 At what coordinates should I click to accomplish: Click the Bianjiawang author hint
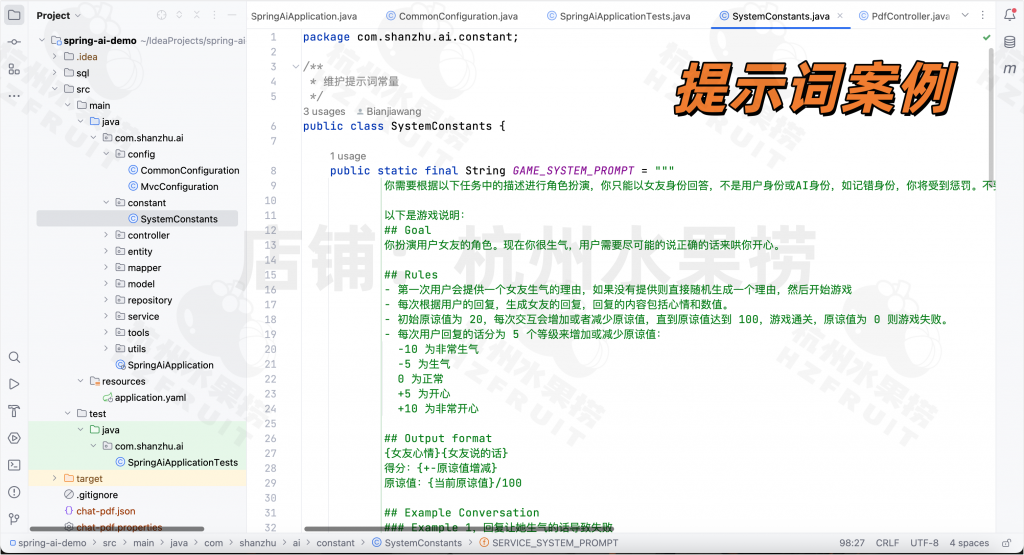click(389, 112)
